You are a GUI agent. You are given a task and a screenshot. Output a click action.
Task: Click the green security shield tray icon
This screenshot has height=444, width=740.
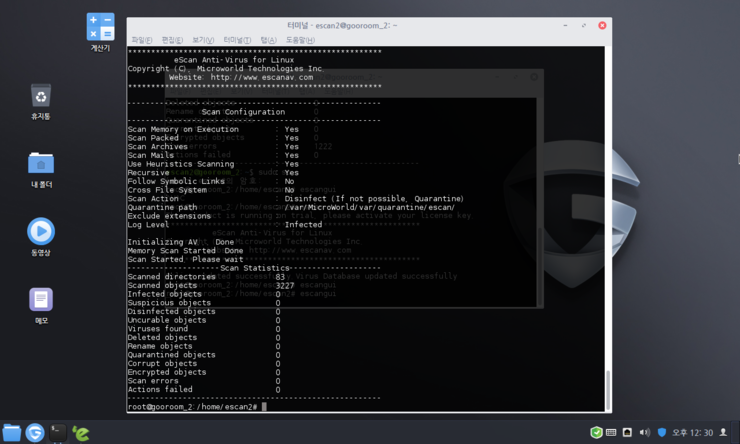(x=596, y=432)
